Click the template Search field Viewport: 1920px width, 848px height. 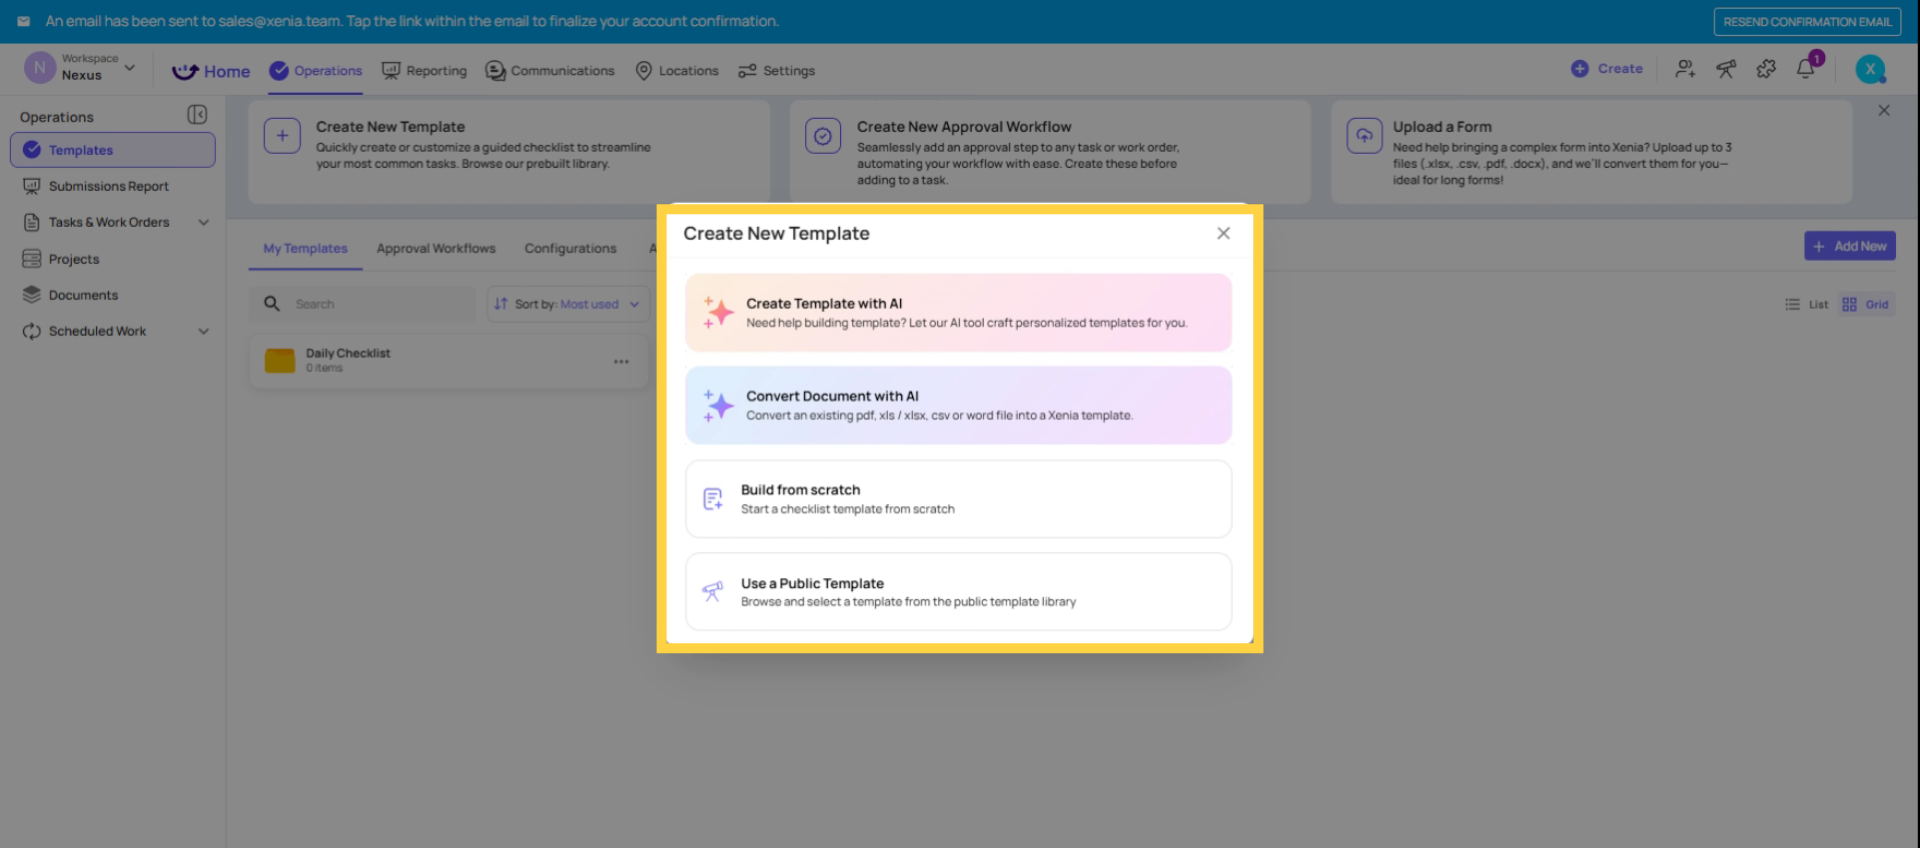click(362, 304)
